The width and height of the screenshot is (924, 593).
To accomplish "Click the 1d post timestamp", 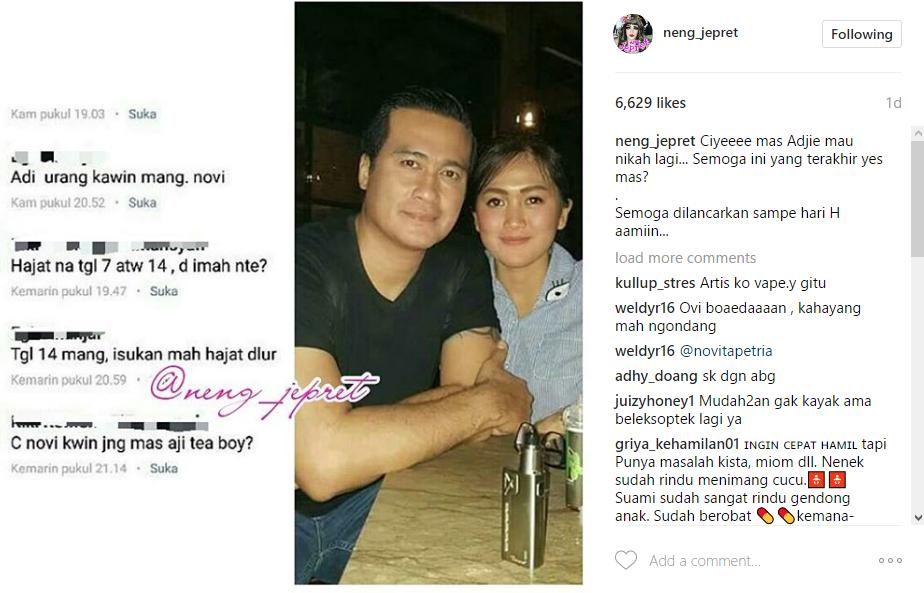I will click(893, 103).
